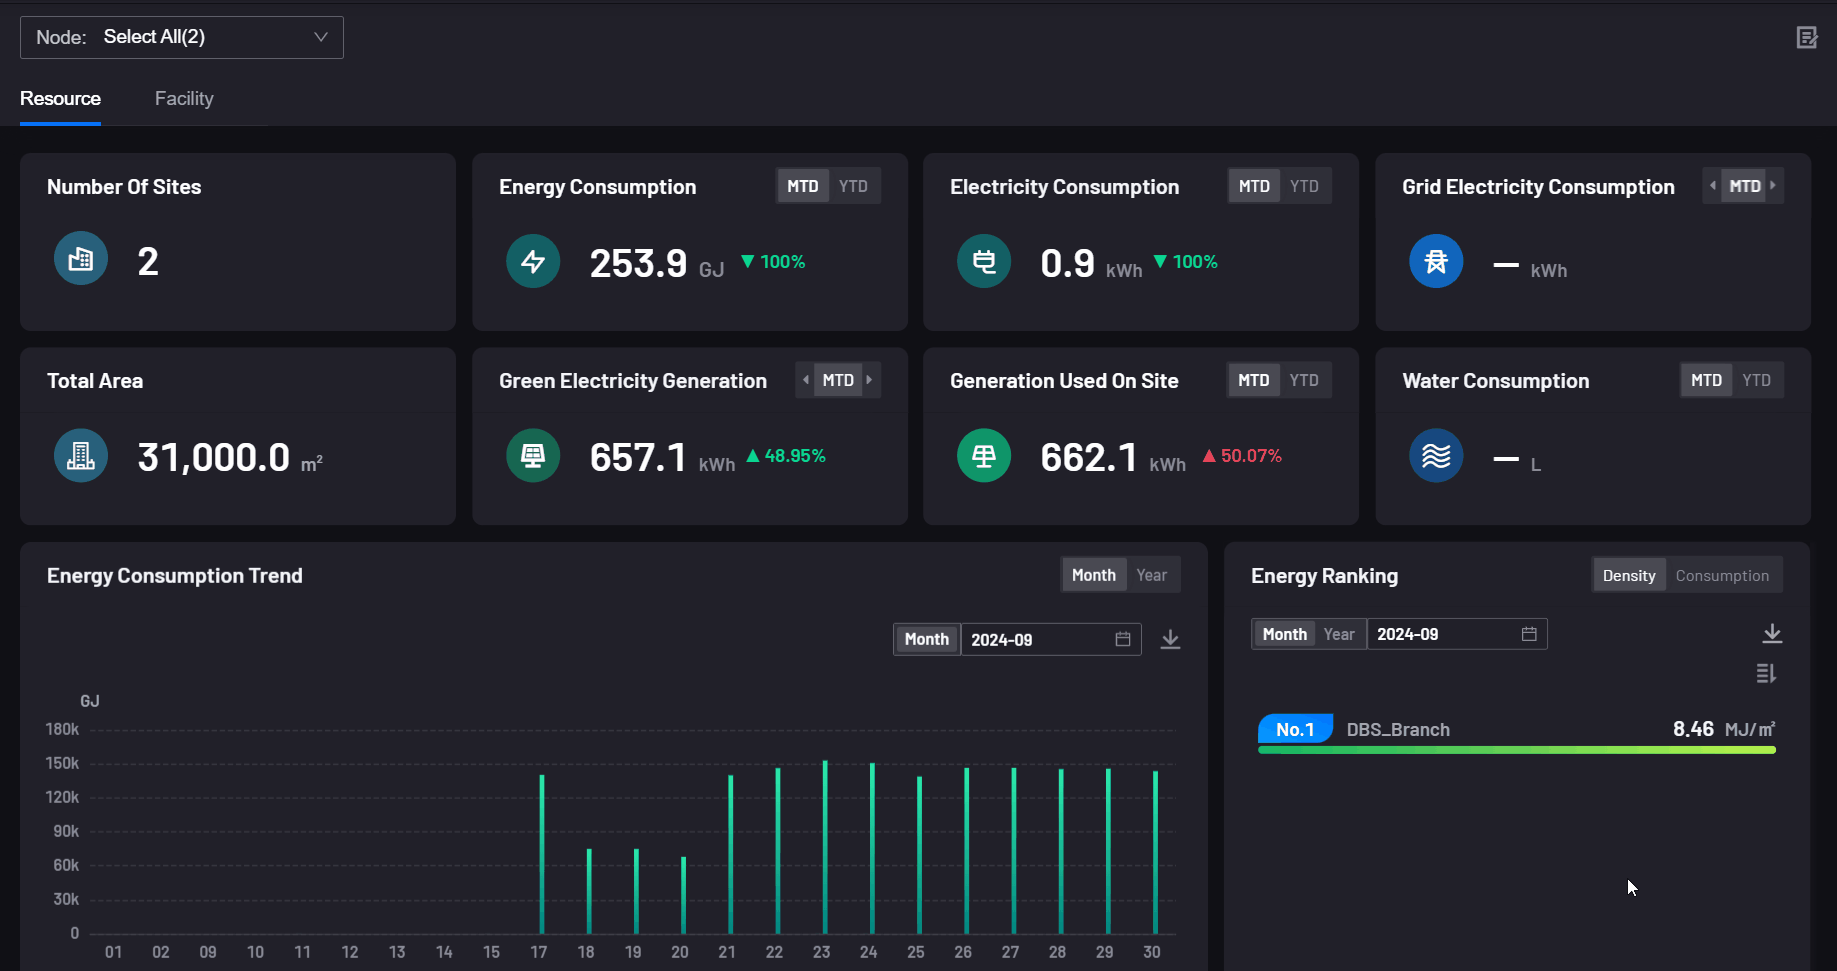The width and height of the screenshot is (1837, 971).
Task: Click left arrow on Green Electricity Generation period
Action: tap(806, 380)
